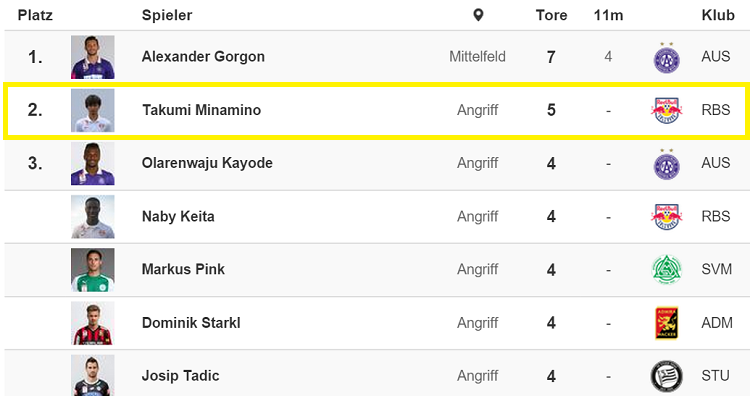Click the STU club abbreviation link
Image resolution: width=750 pixels, height=396 pixels.
pos(716,376)
